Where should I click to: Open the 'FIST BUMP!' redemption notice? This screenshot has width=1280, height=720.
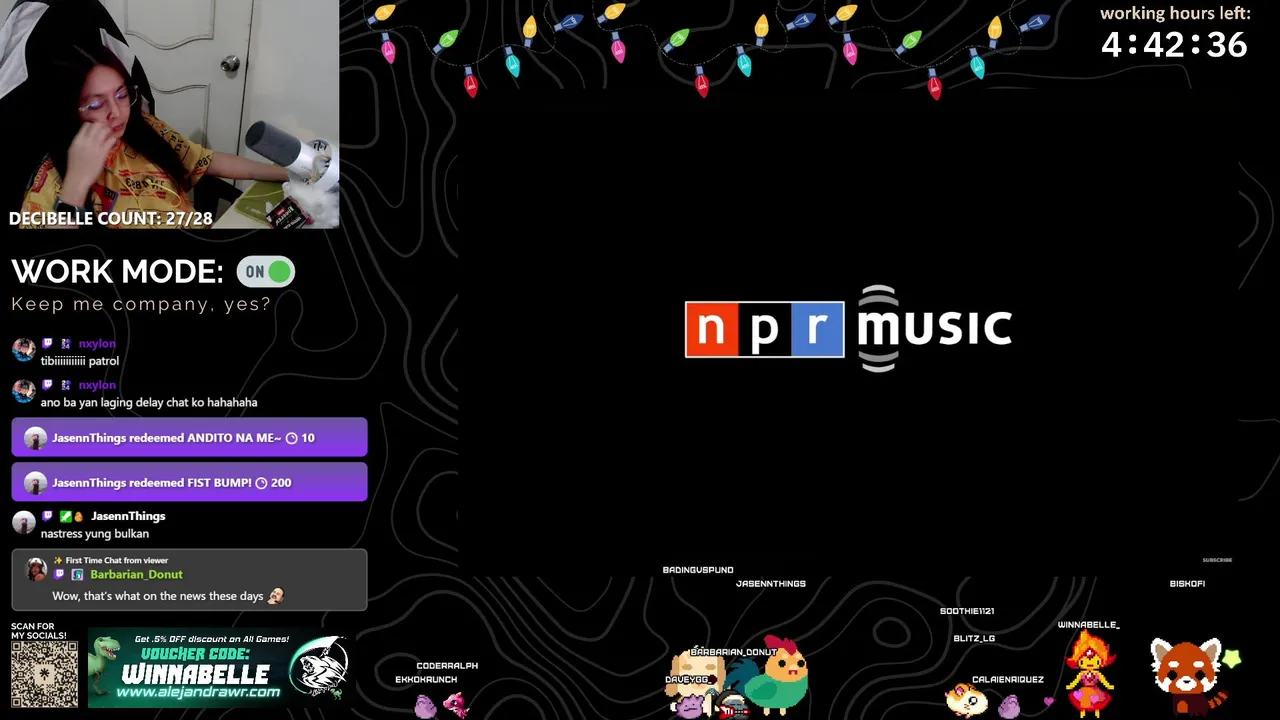[190, 483]
